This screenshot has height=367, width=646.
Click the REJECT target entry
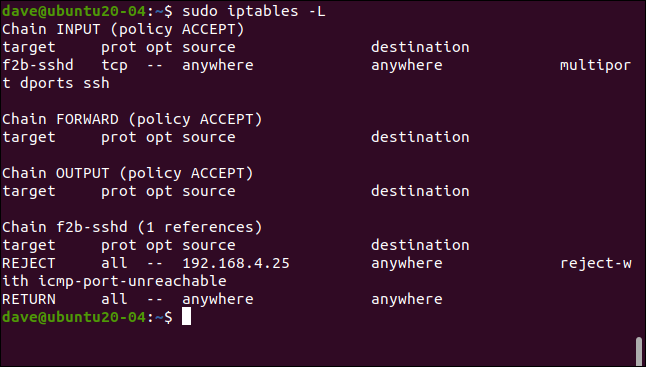[x=28, y=263]
